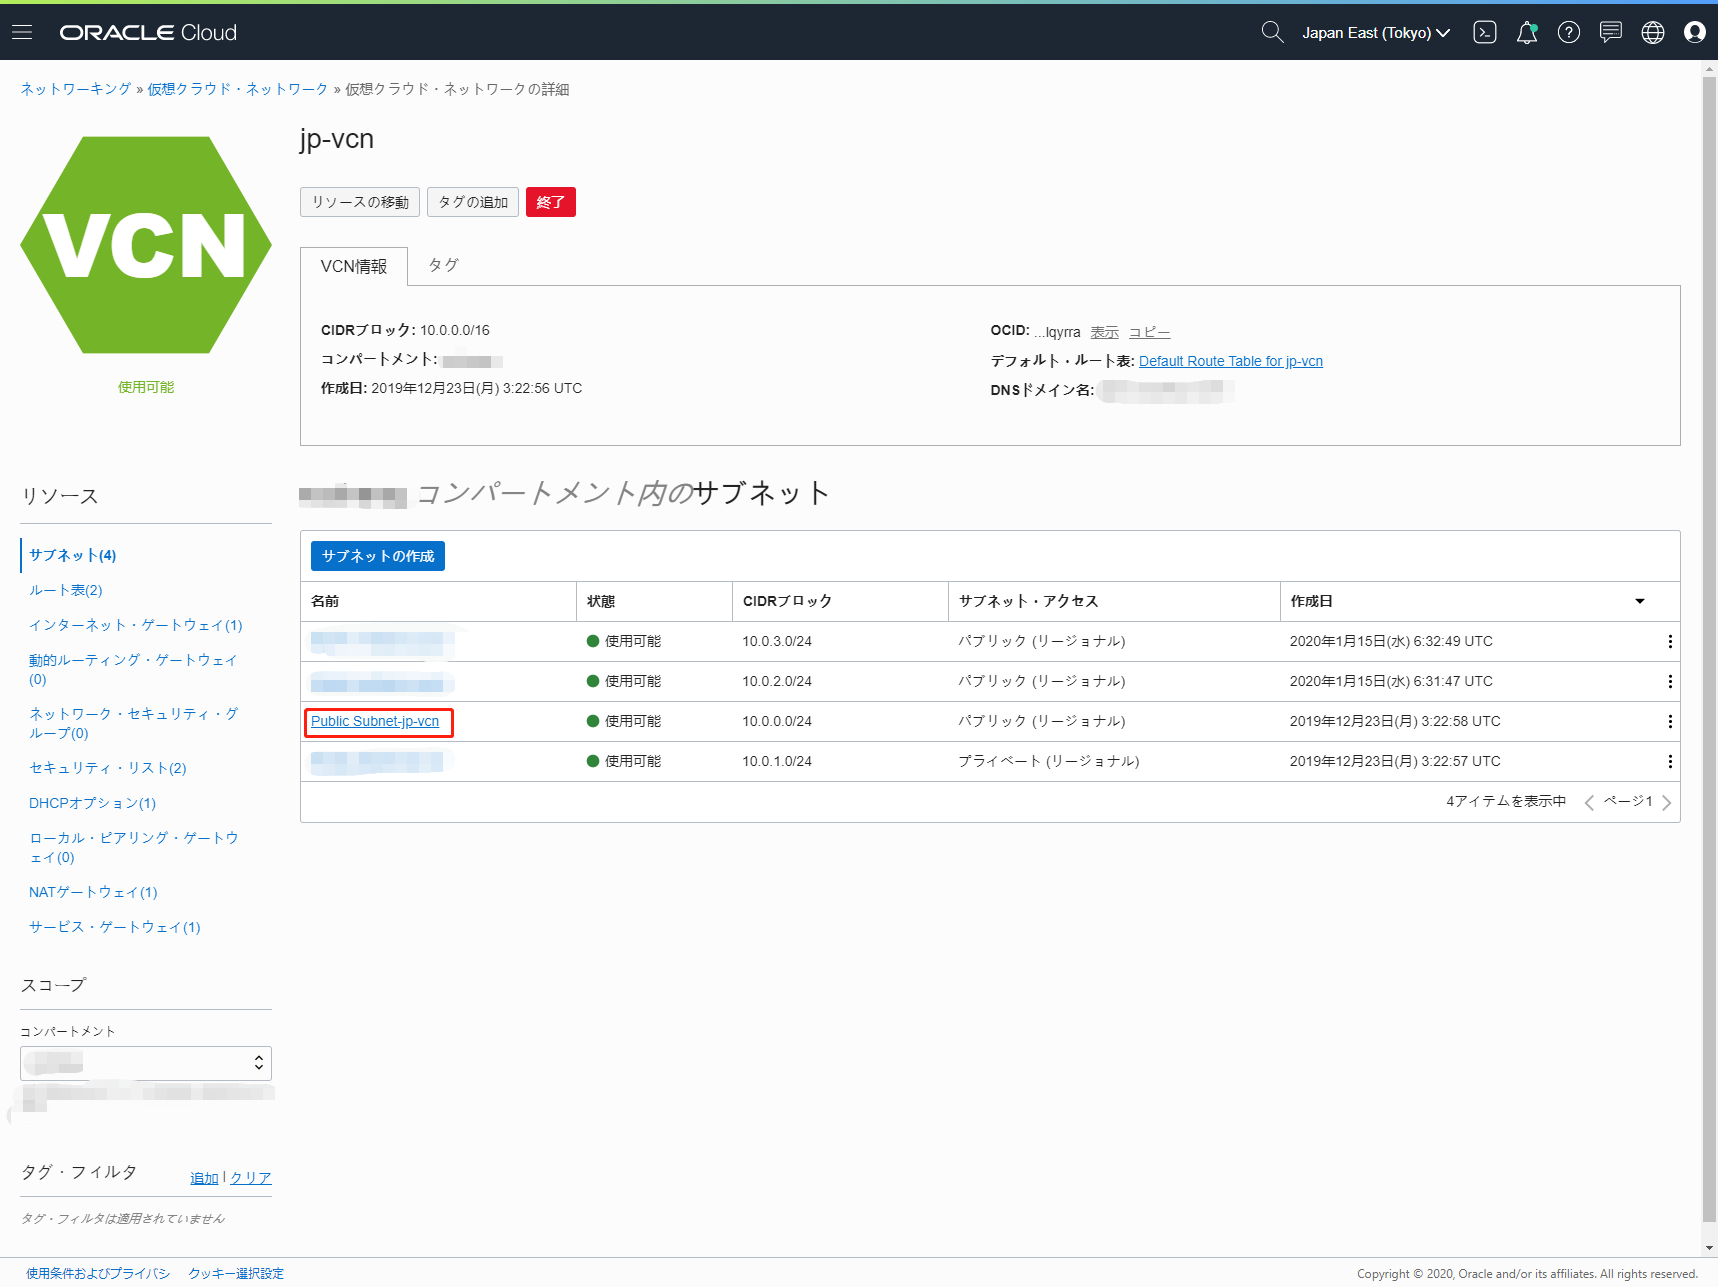Open the user profile avatar menu
Viewport: 1718px width, 1287px height.
1695,32
